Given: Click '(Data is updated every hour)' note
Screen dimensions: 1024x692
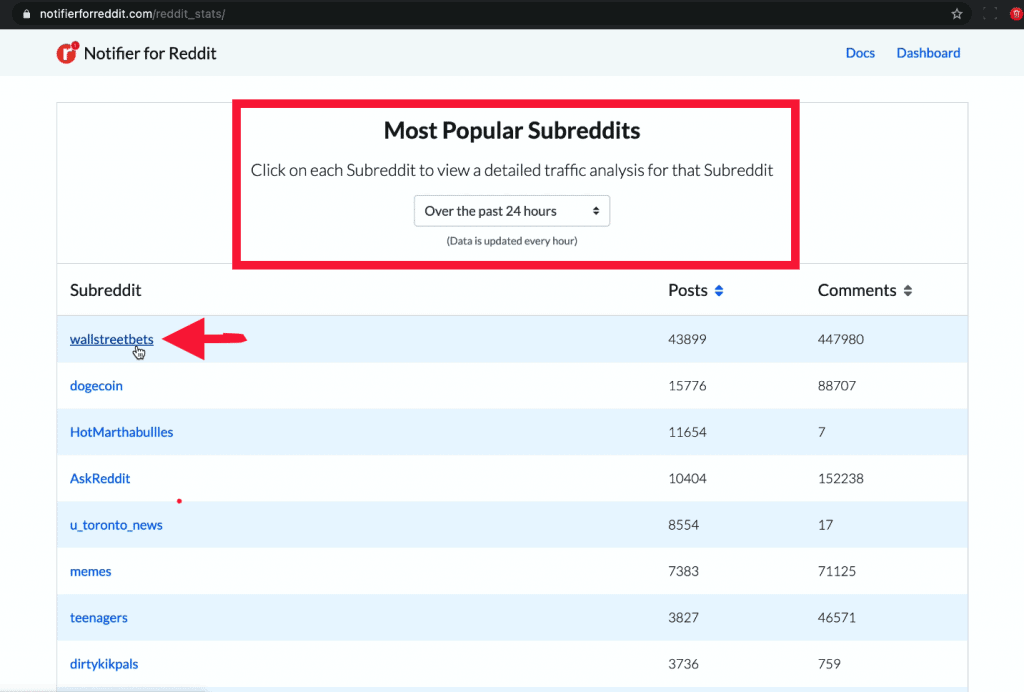Looking at the screenshot, I should coord(512,241).
